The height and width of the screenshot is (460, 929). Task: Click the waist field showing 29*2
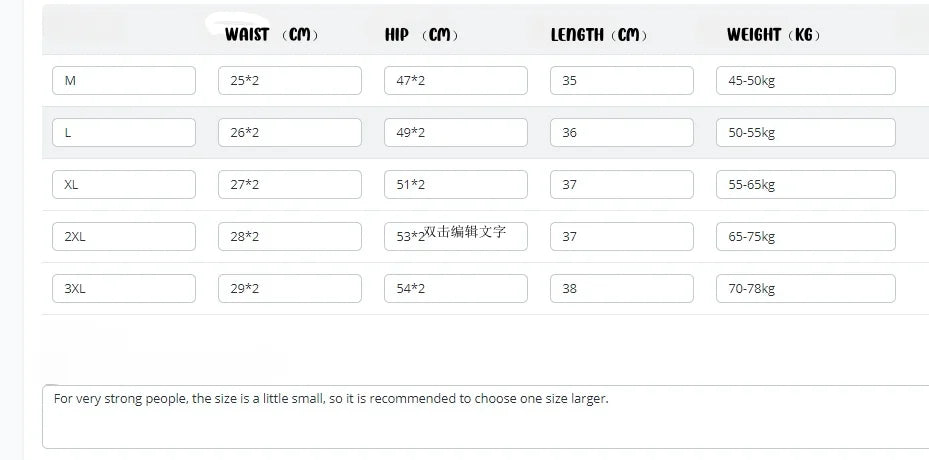[290, 289]
